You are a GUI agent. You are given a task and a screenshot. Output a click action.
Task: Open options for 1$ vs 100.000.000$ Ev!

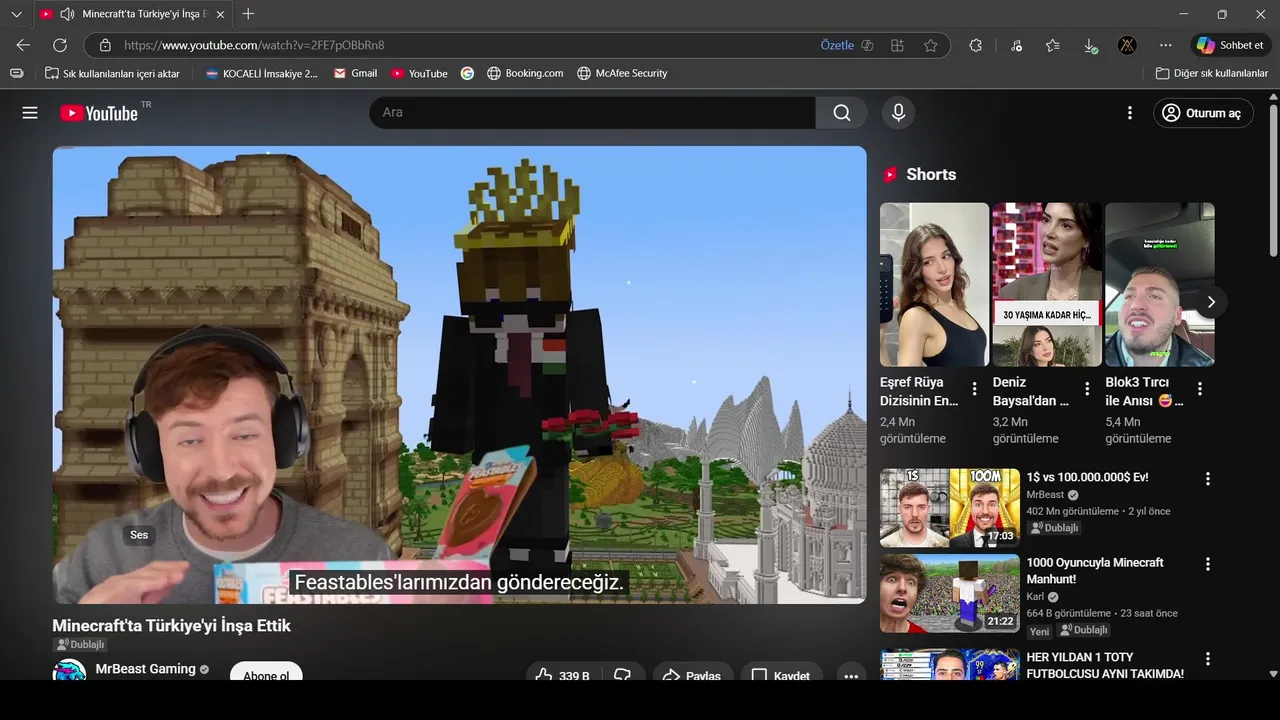tap(1208, 479)
